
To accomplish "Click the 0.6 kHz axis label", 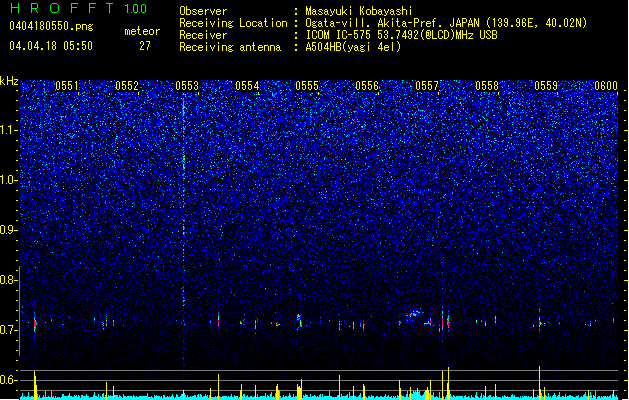I will (9, 380).
